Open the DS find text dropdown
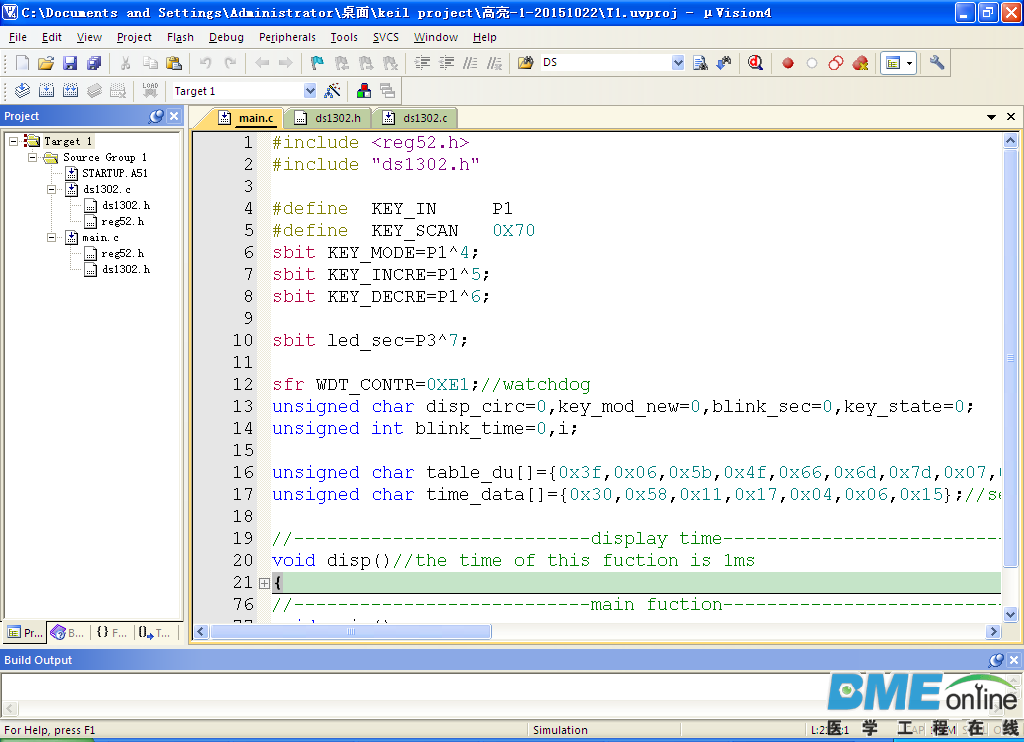This screenshot has height=742, width=1024. coord(678,63)
